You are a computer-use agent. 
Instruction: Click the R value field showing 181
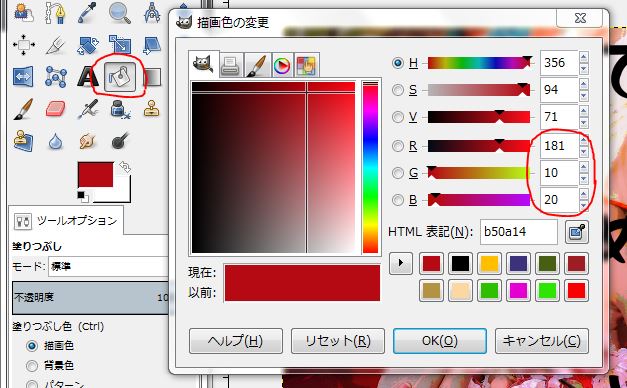tap(559, 146)
